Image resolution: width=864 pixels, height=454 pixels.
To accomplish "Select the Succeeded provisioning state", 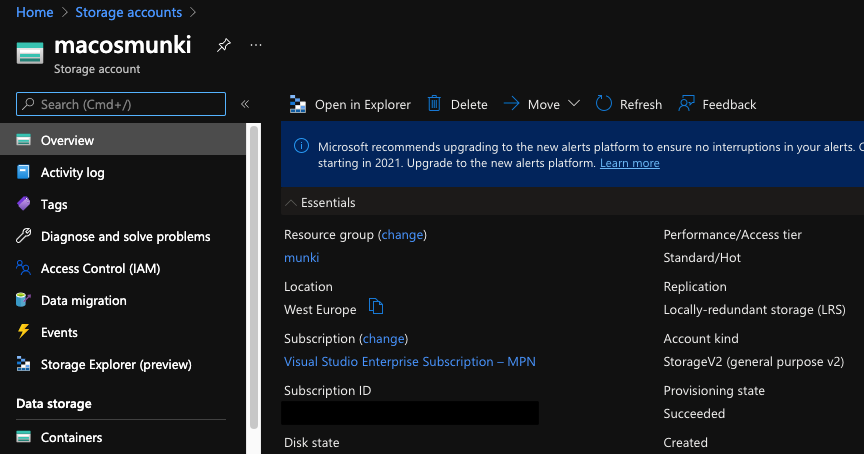I will 694,414.
